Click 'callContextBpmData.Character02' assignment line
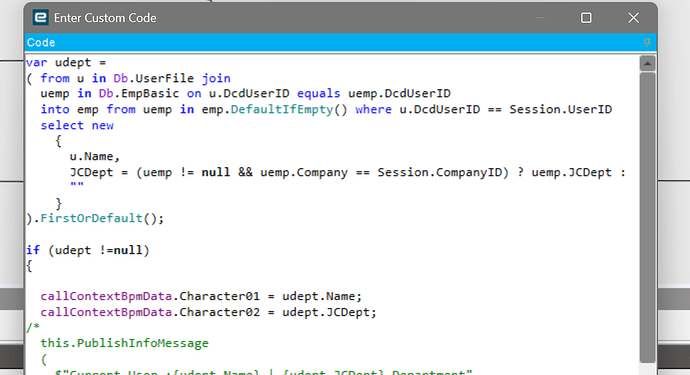The width and height of the screenshot is (690, 375). [x=209, y=312]
